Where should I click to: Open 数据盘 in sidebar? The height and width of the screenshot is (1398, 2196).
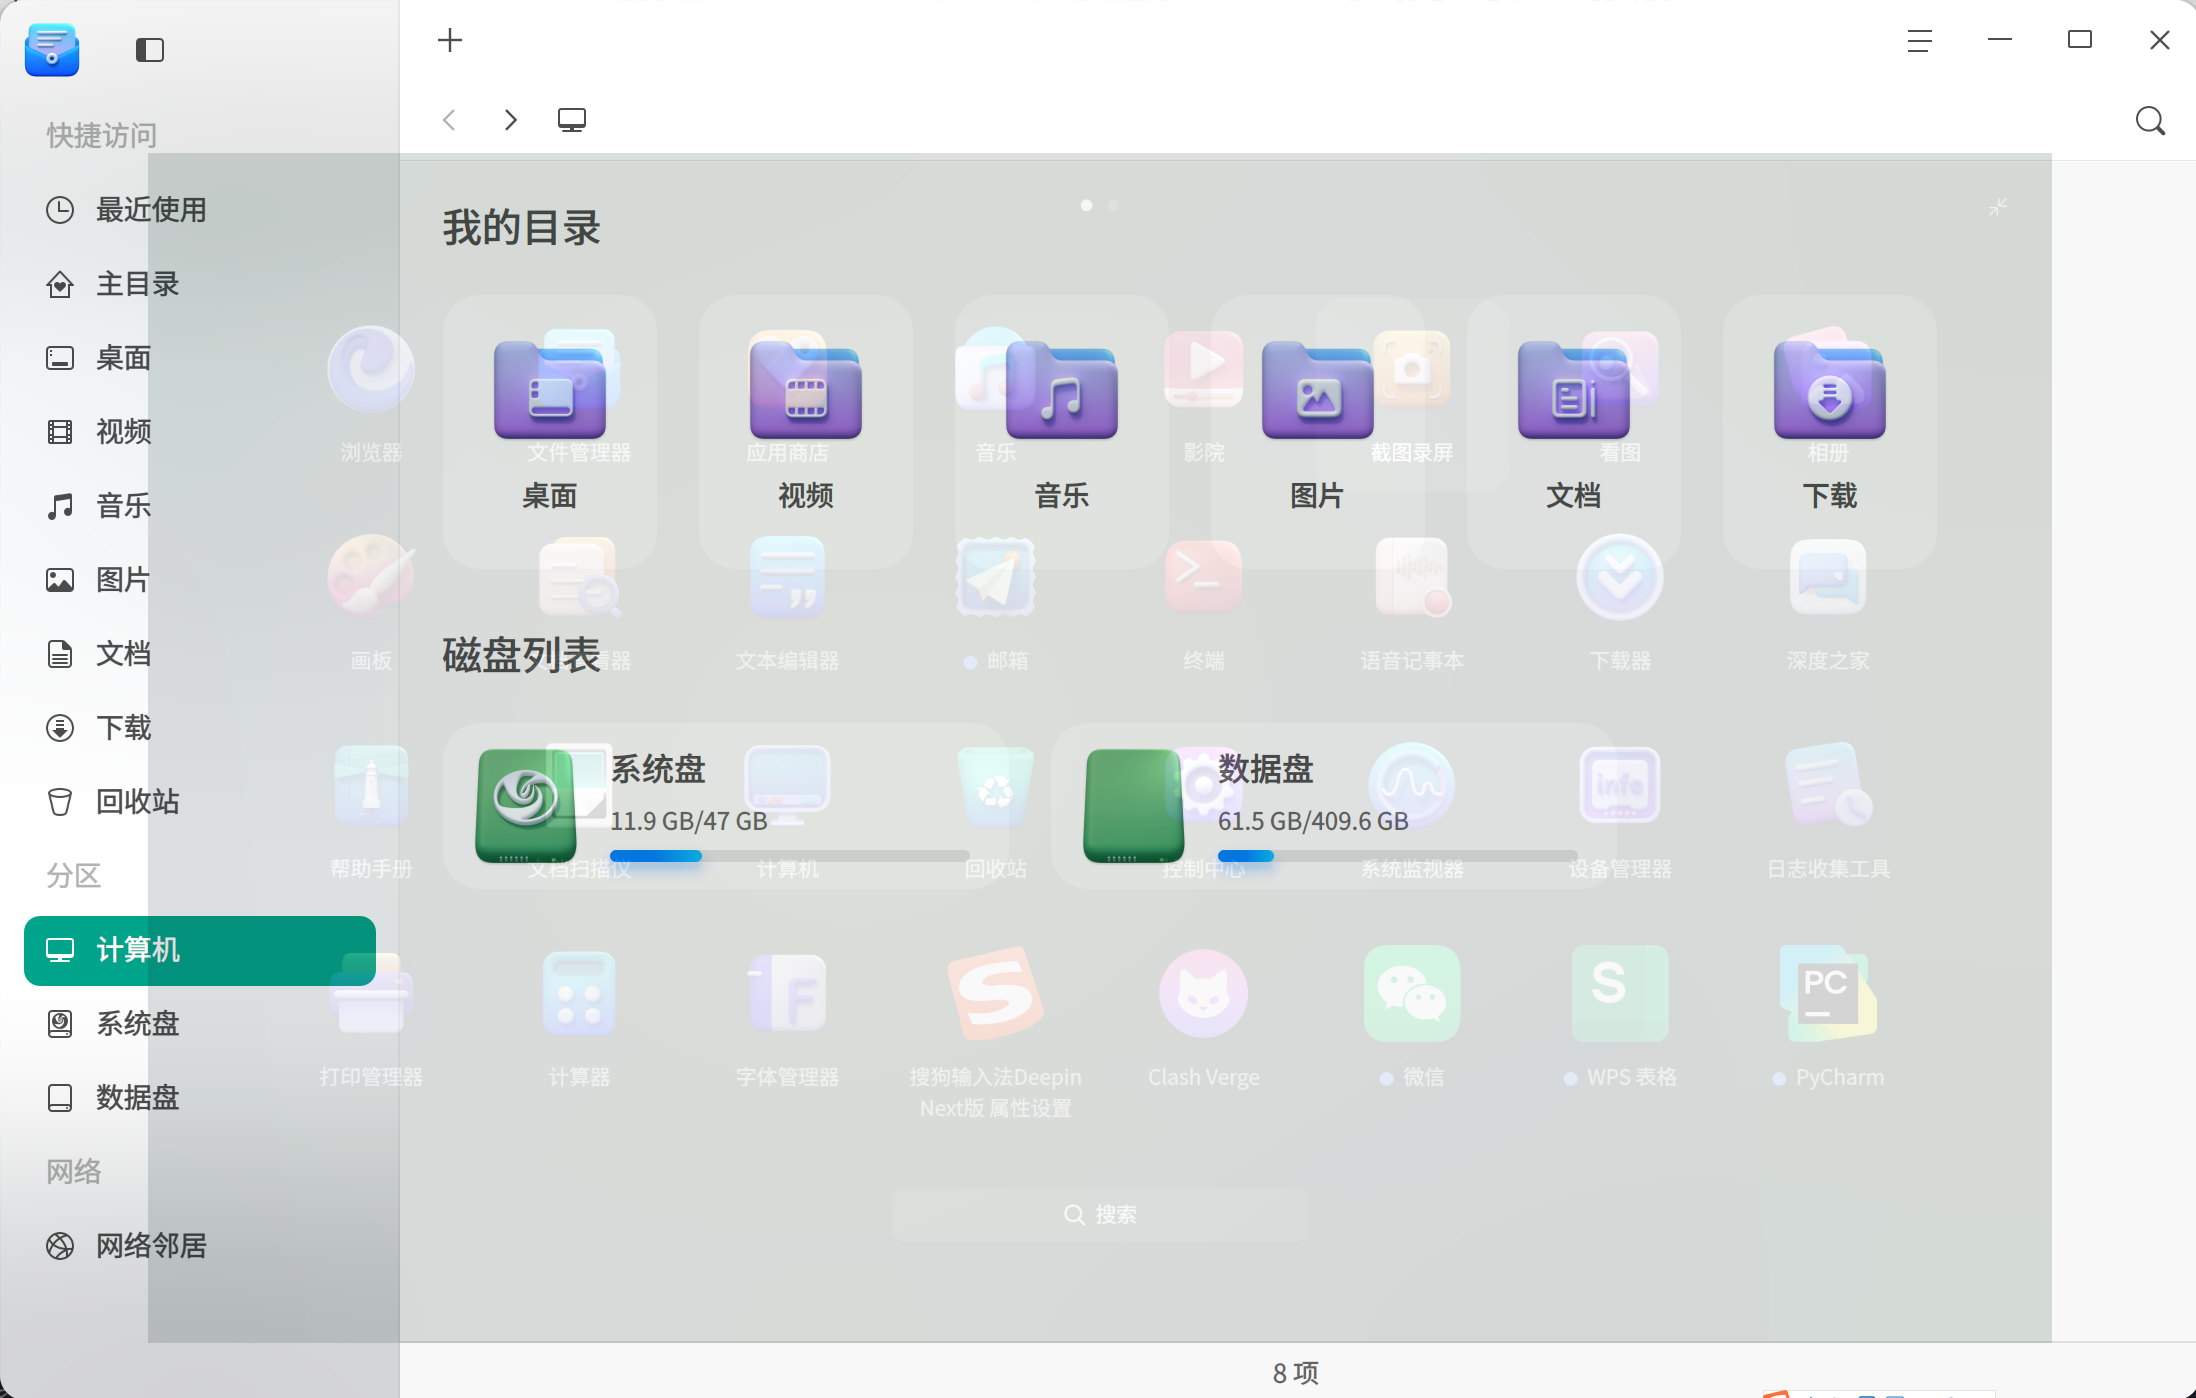pos(200,1098)
